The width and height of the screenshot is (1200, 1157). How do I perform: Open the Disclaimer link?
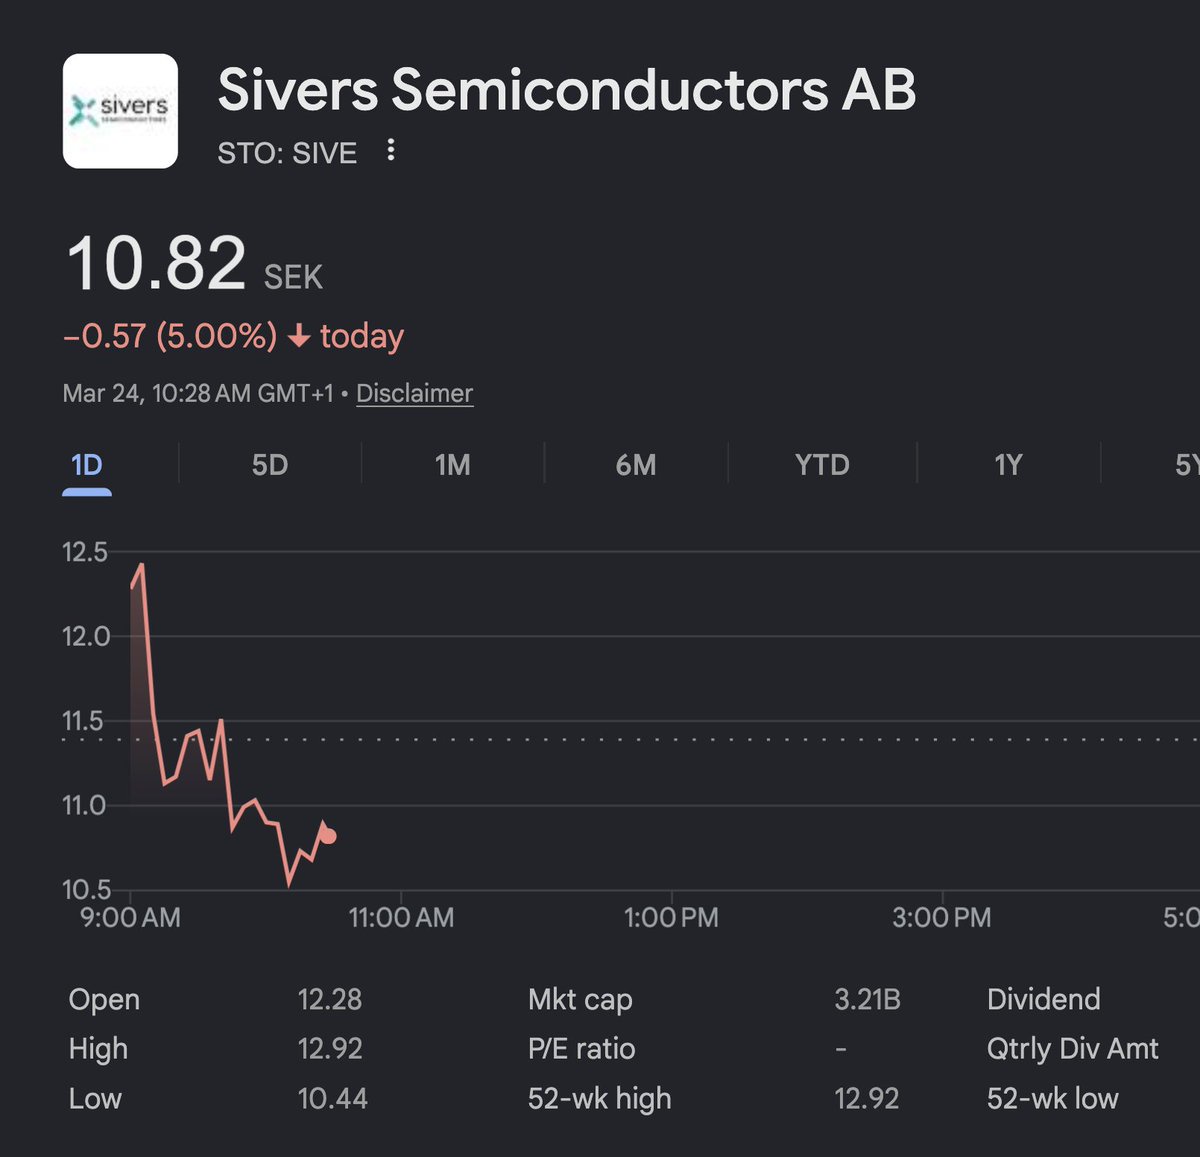point(414,393)
